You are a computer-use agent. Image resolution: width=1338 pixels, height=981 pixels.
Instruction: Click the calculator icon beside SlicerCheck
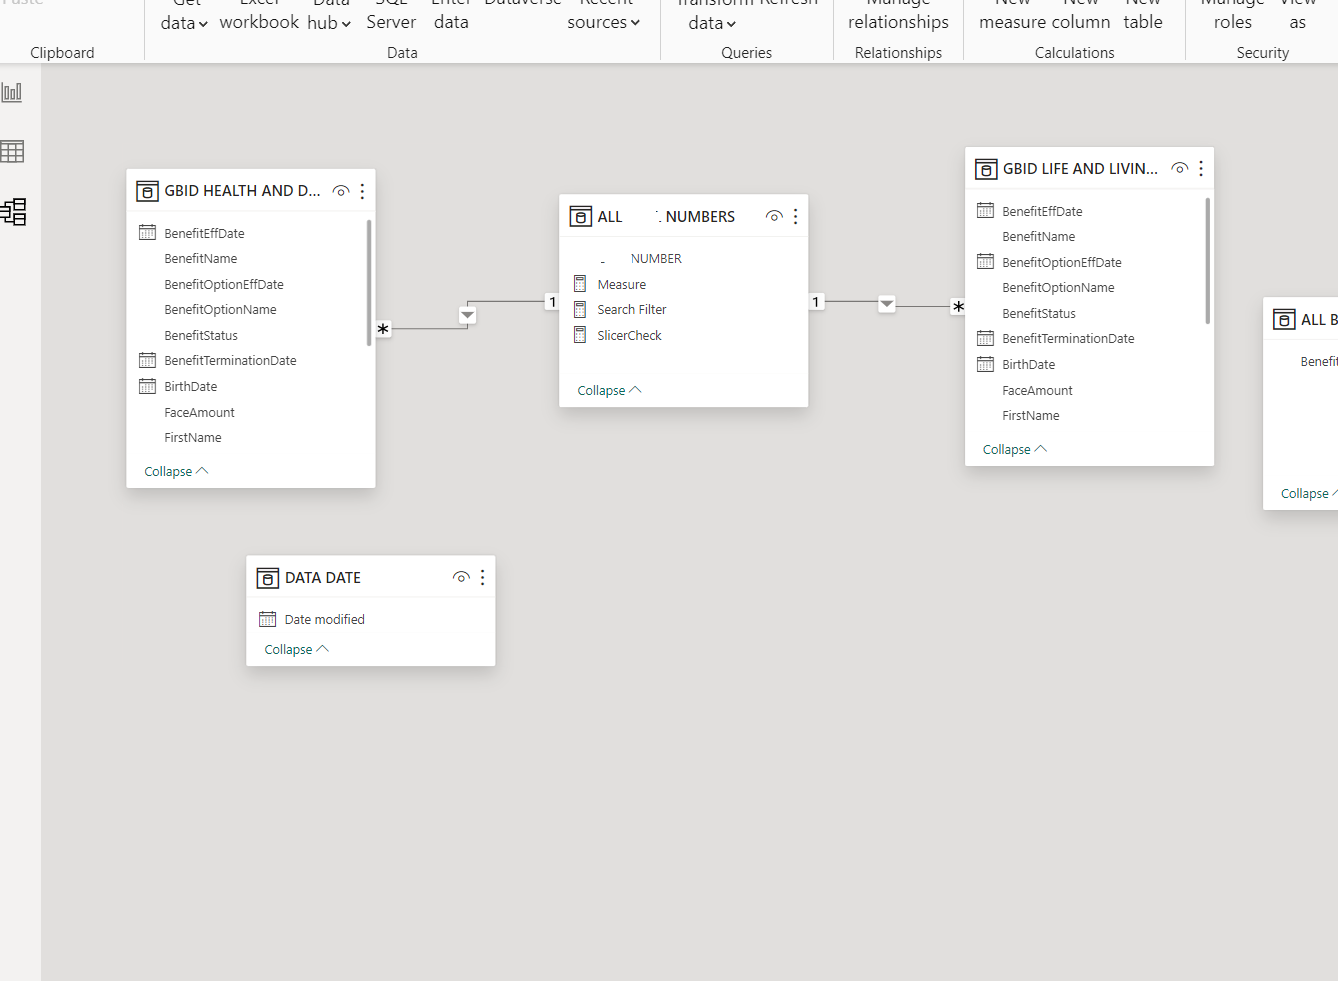coord(580,335)
